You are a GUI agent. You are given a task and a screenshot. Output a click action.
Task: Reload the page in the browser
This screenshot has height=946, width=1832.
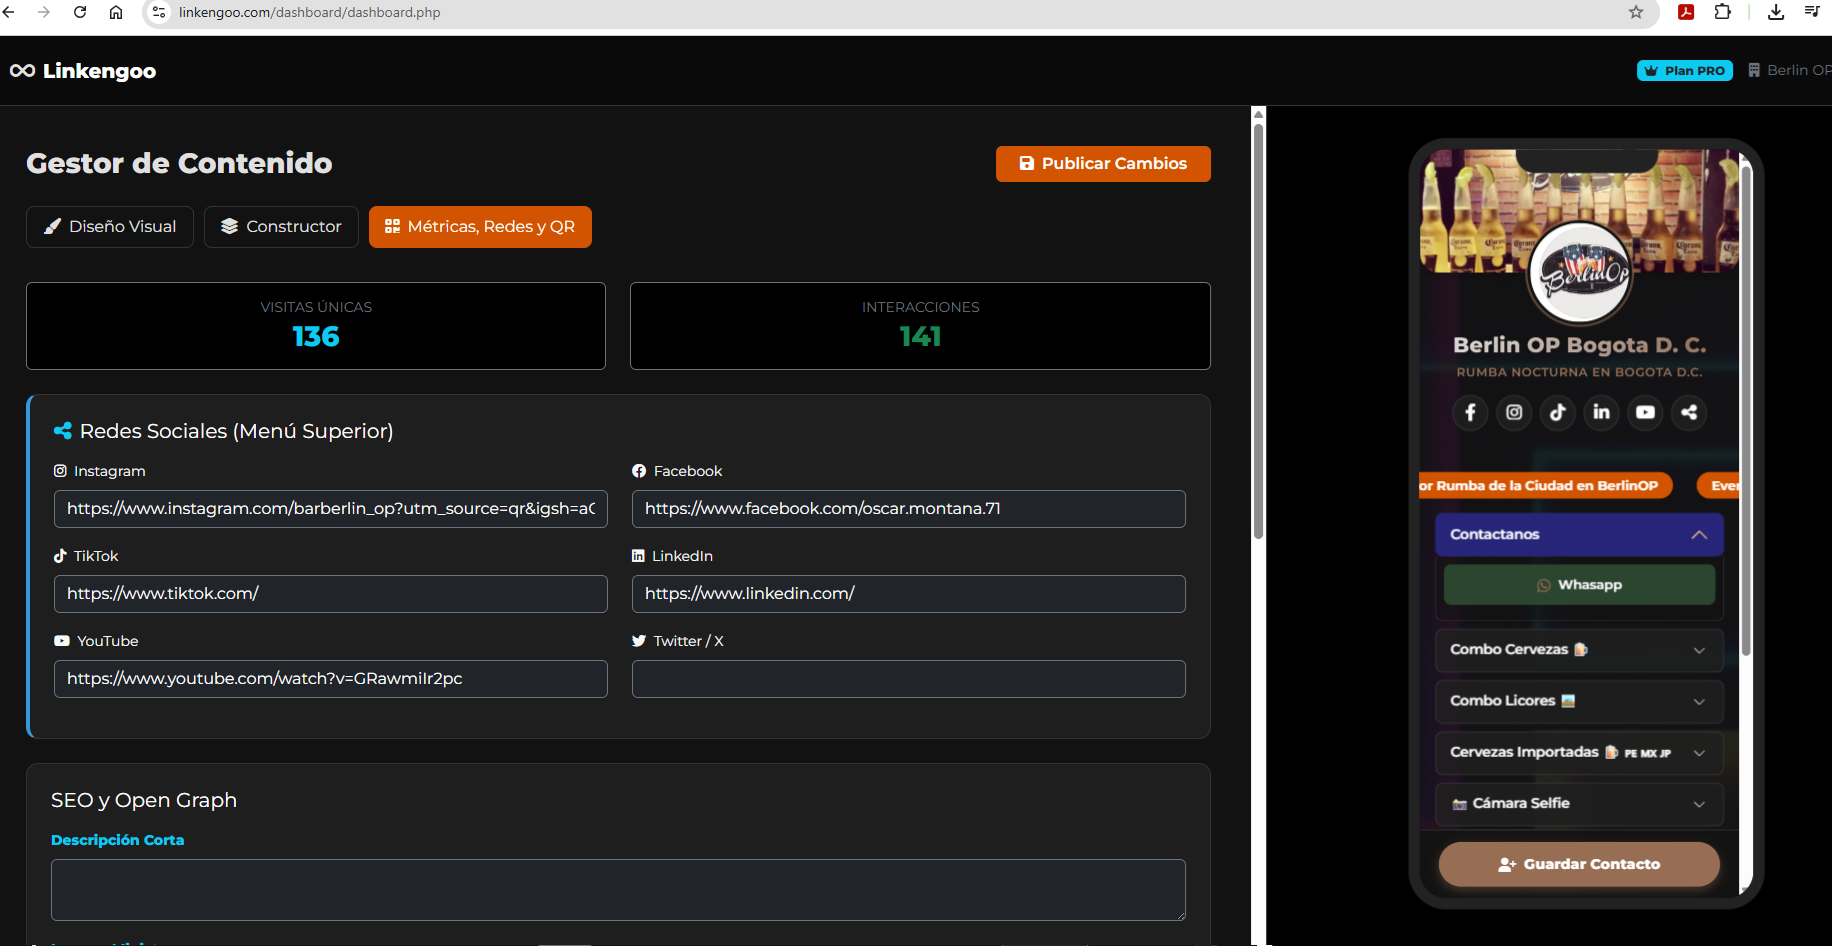pyautogui.click(x=80, y=12)
